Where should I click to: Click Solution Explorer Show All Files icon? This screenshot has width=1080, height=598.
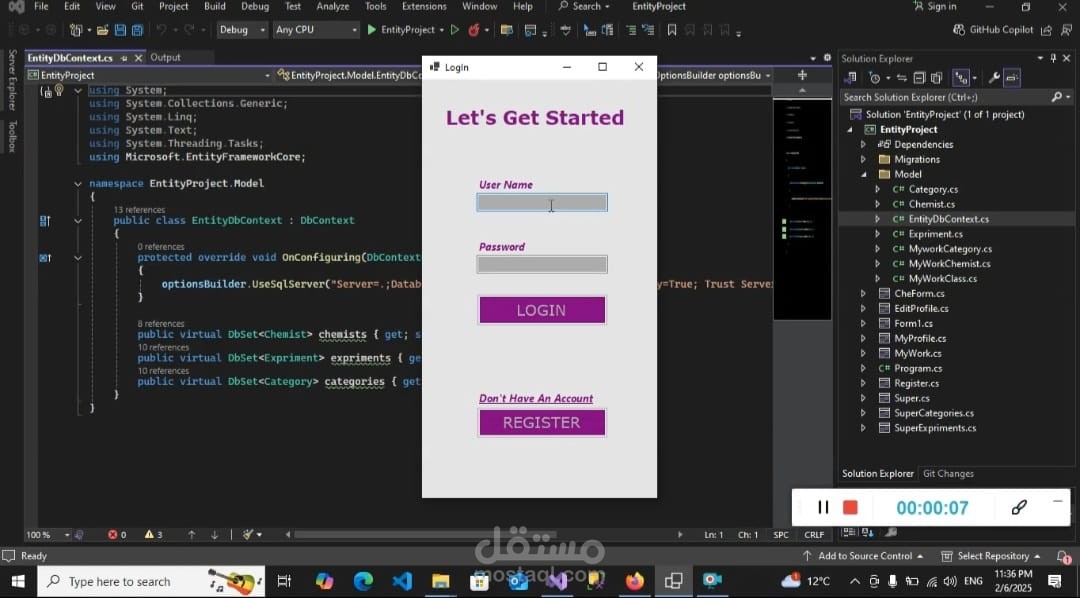pyautogui.click(x=937, y=78)
